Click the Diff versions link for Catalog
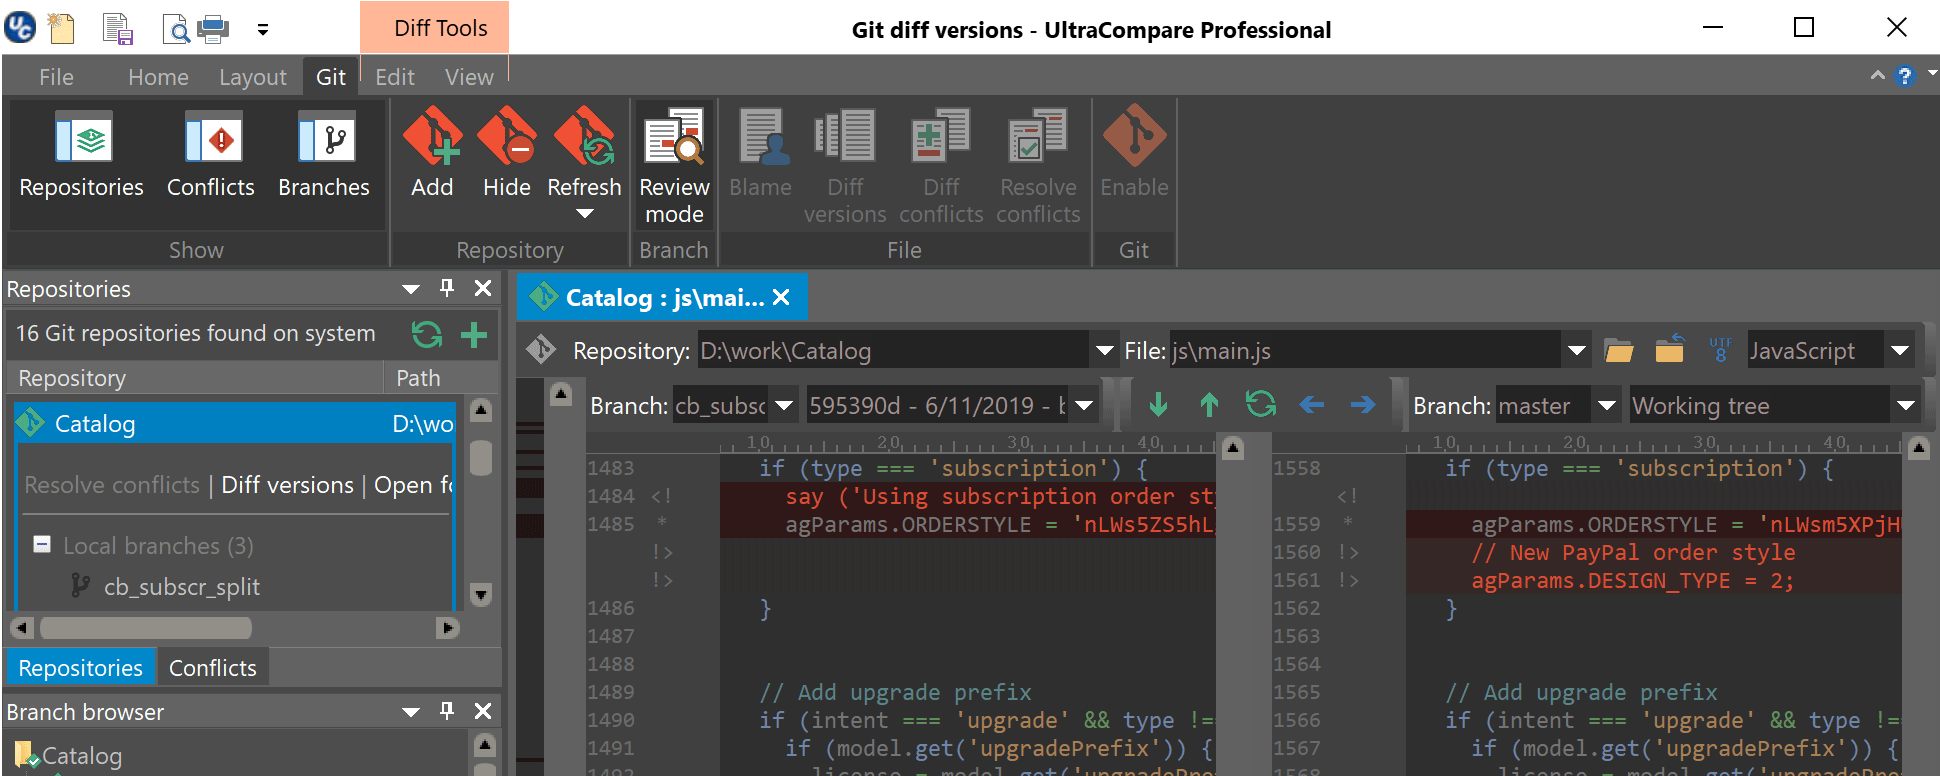 pyautogui.click(x=287, y=485)
